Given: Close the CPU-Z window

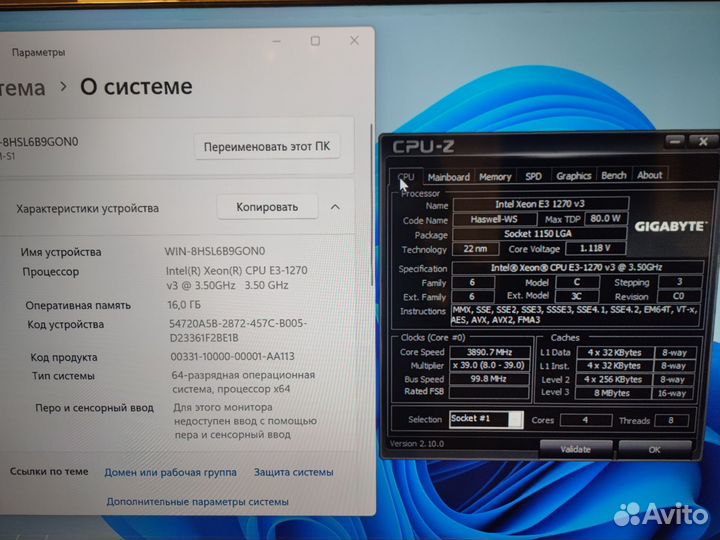Looking at the screenshot, I should click(x=703, y=141).
